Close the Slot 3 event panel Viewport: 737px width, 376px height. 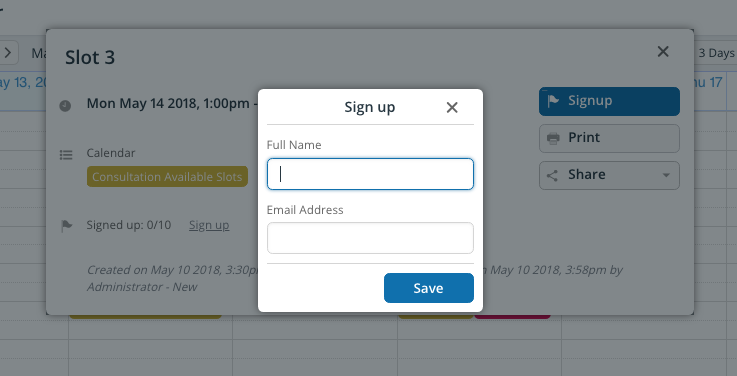(x=663, y=52)
